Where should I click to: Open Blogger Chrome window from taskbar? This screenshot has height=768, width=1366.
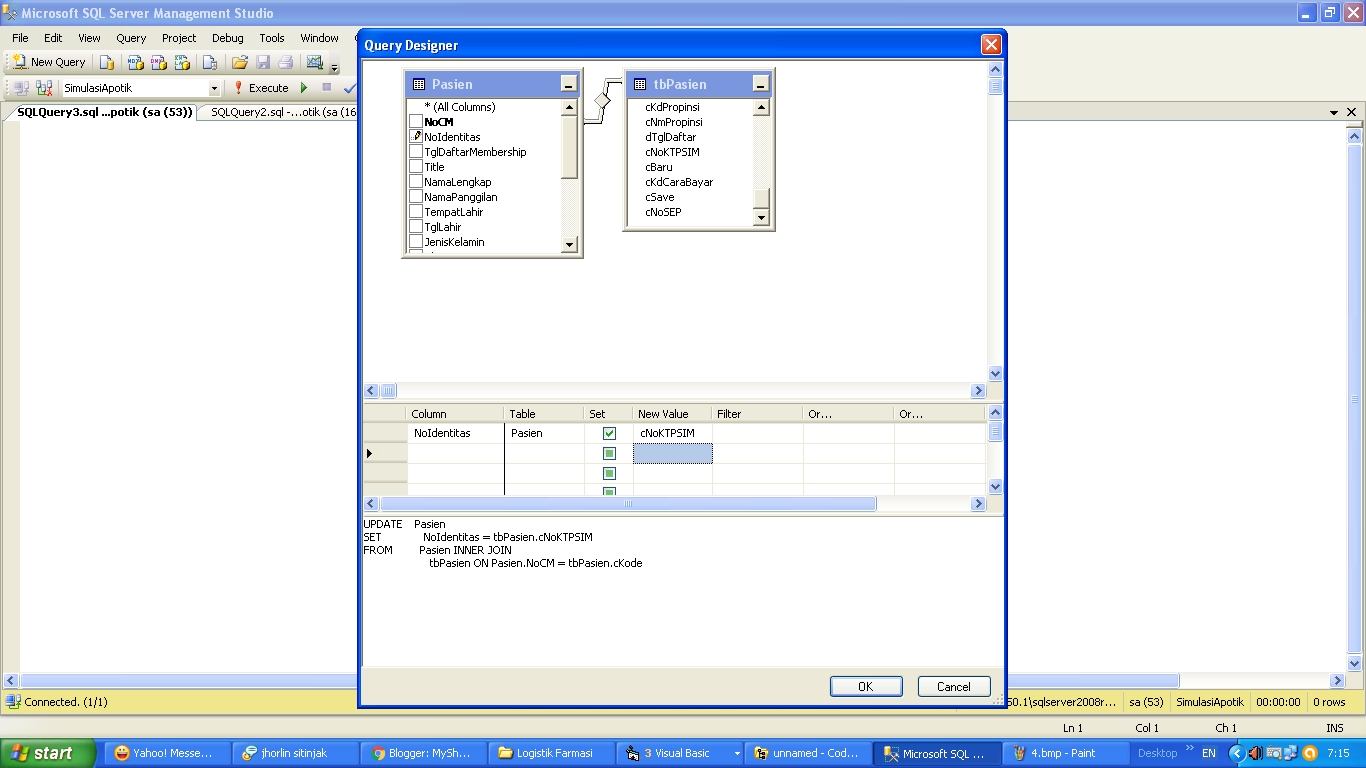(423, 753)
